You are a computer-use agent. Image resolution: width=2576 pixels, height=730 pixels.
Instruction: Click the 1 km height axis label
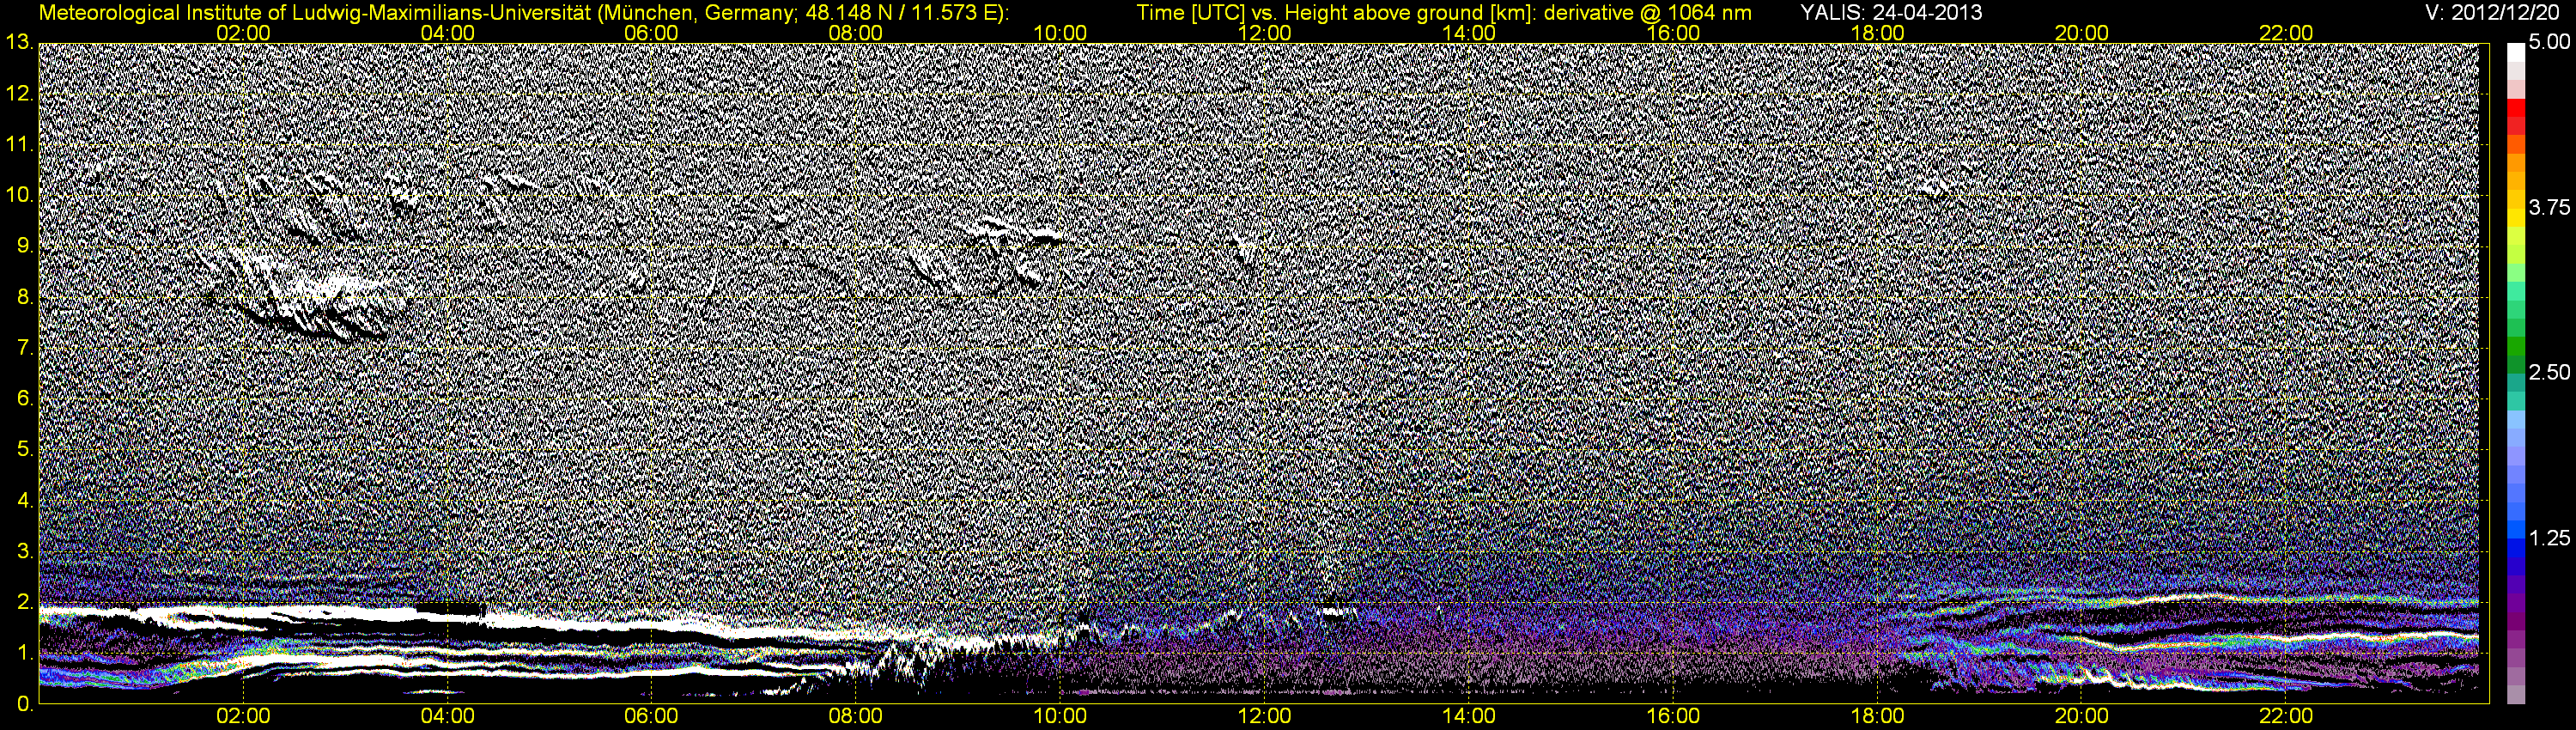[25, 654]
